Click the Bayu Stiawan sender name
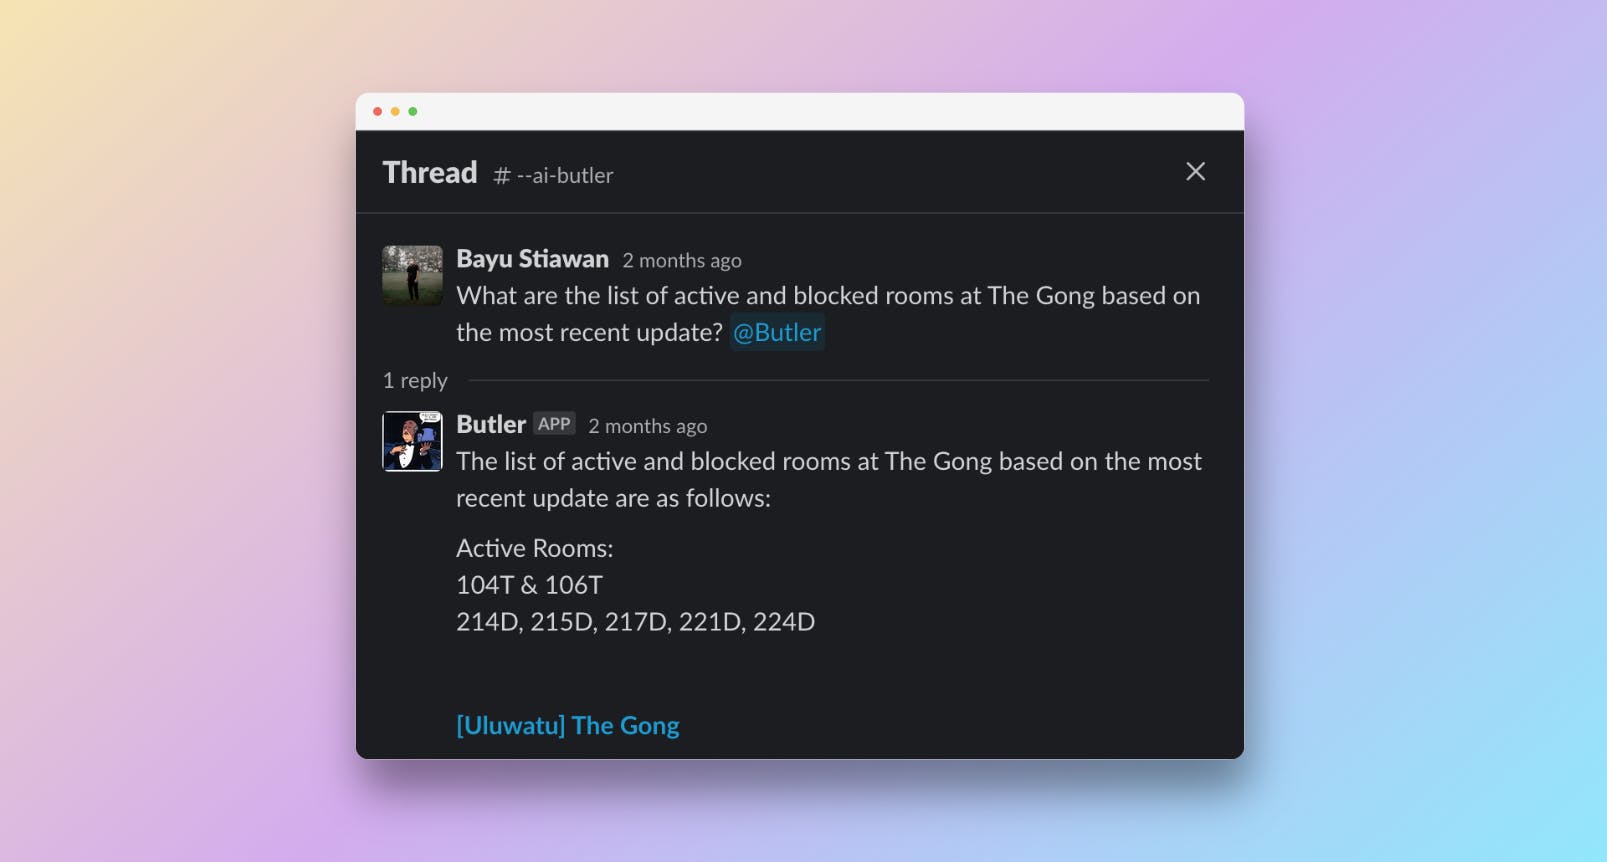Image resolution: width=1607 pixels, height=862 pixels. pos(532,259)
